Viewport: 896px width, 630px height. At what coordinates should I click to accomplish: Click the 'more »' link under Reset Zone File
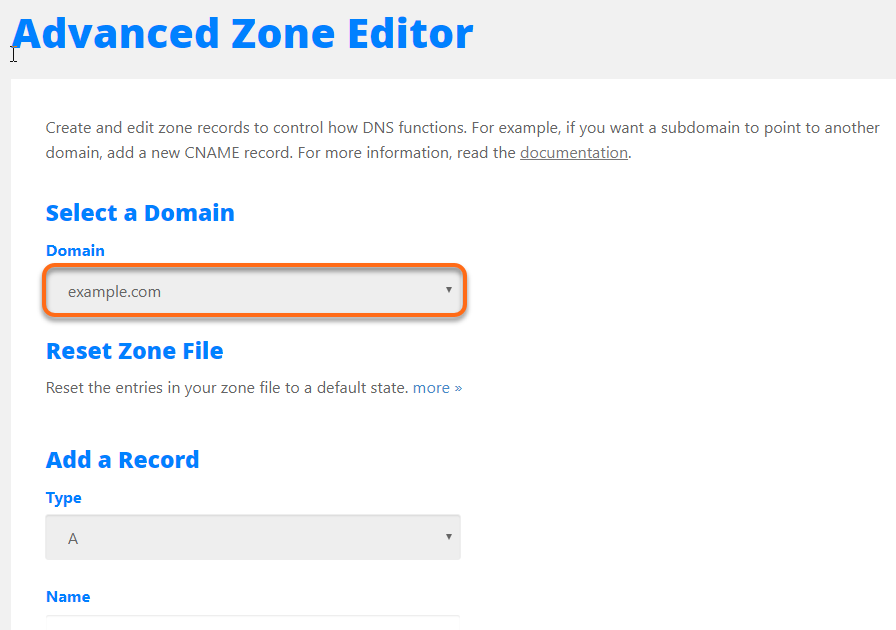pos(437,387)
